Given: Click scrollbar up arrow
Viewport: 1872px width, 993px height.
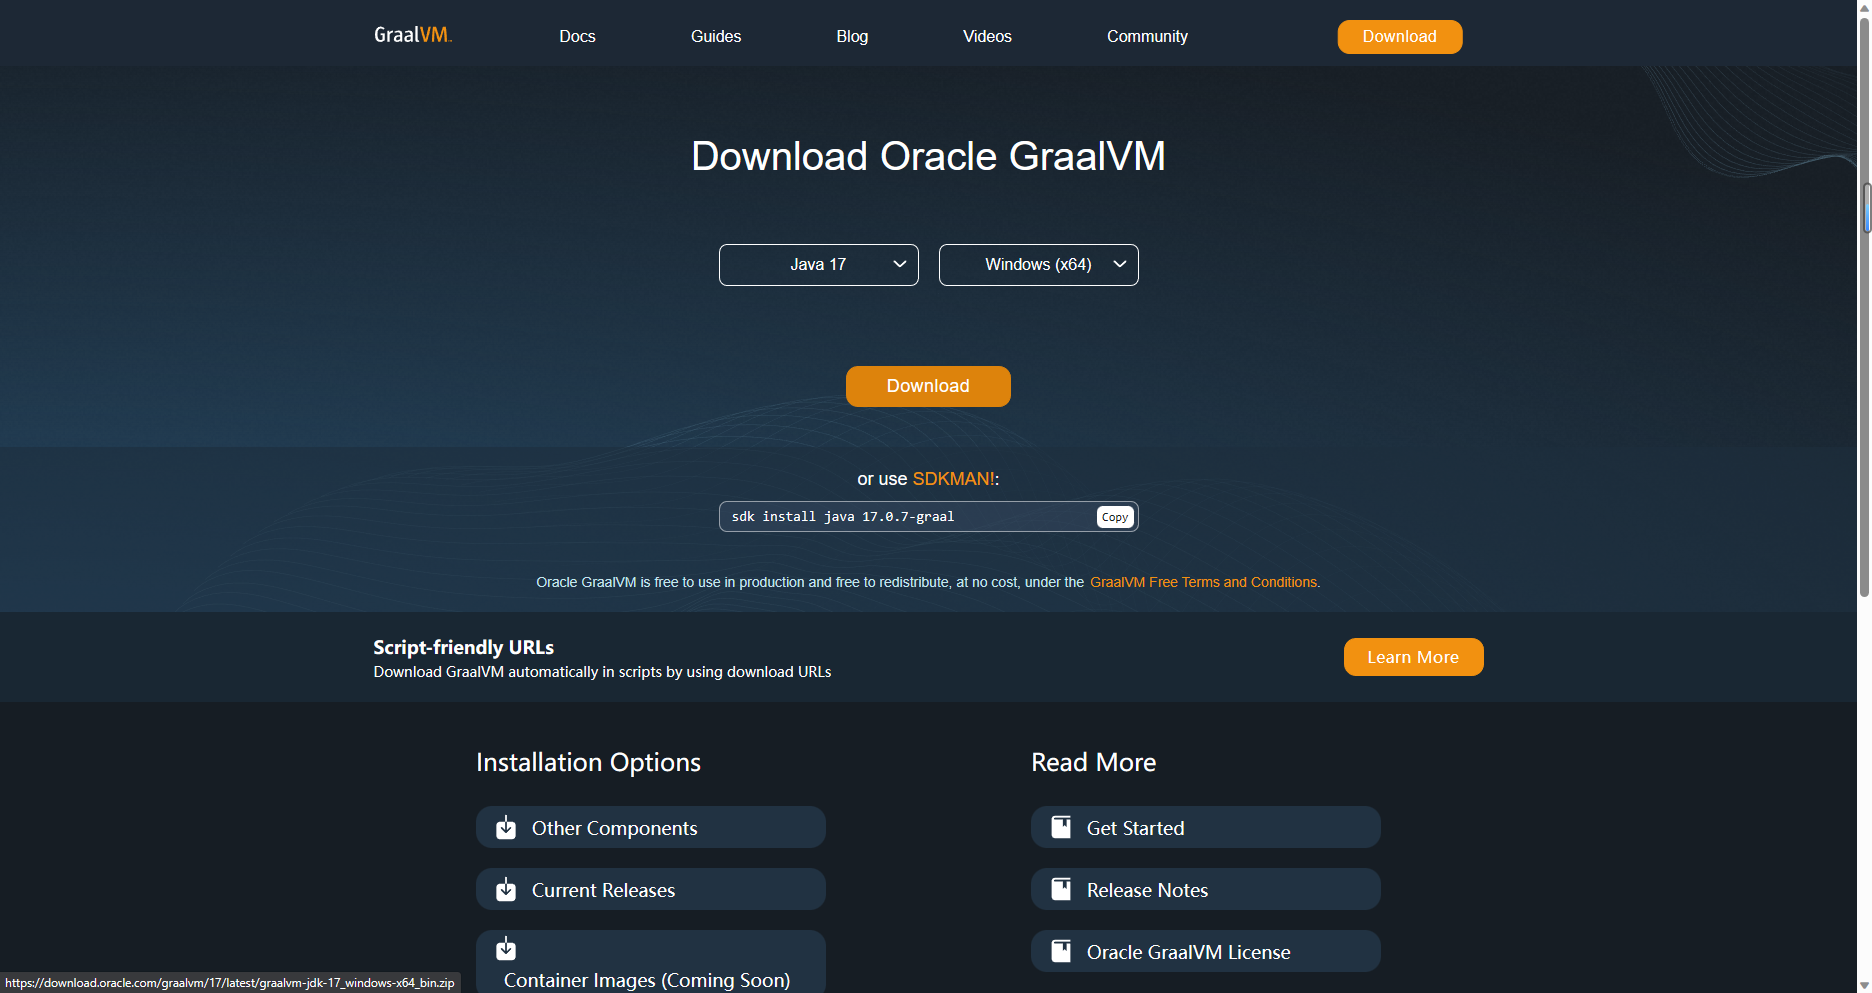Looking at the screenshot, I should [x=1865, y=8].
